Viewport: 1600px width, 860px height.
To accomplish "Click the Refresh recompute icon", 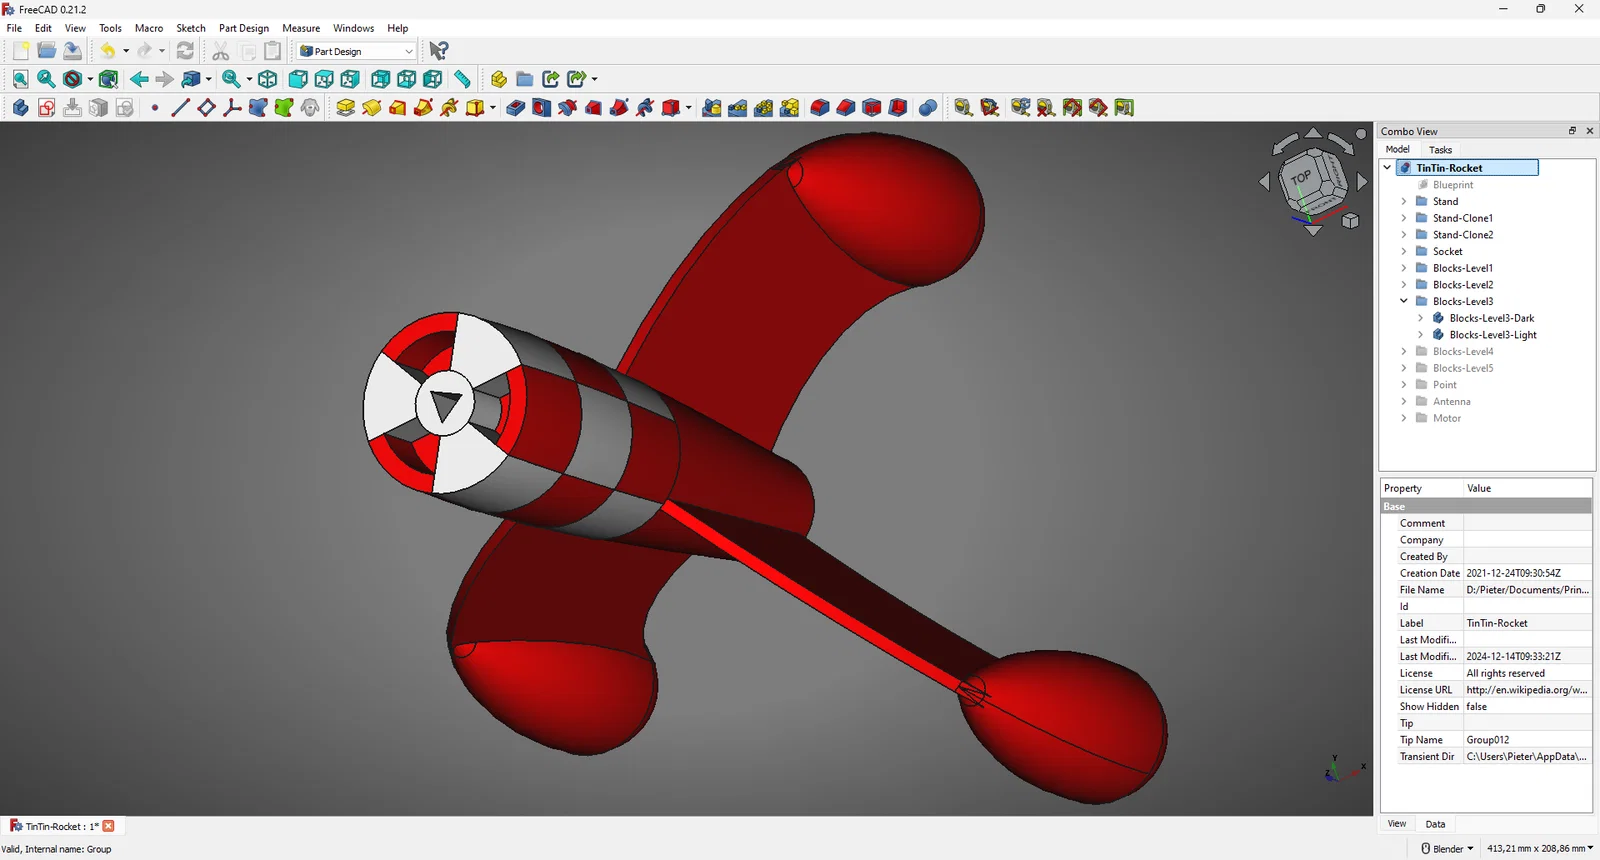I will 185,51.
